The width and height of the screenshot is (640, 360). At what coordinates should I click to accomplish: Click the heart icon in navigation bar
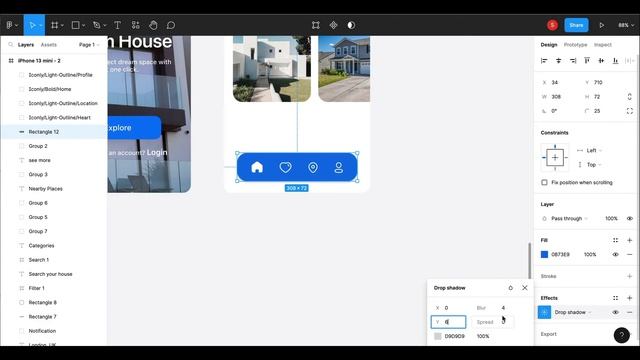coord(285,167)
